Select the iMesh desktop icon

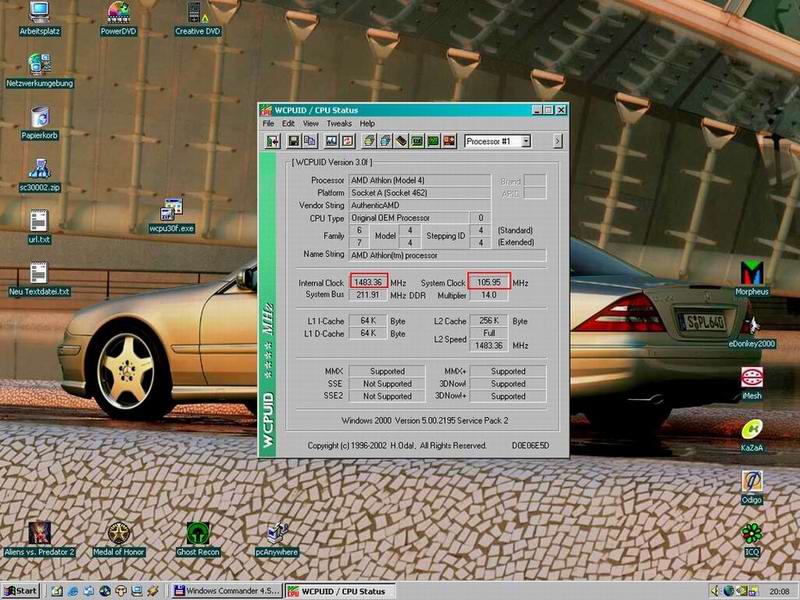[752, 383]
